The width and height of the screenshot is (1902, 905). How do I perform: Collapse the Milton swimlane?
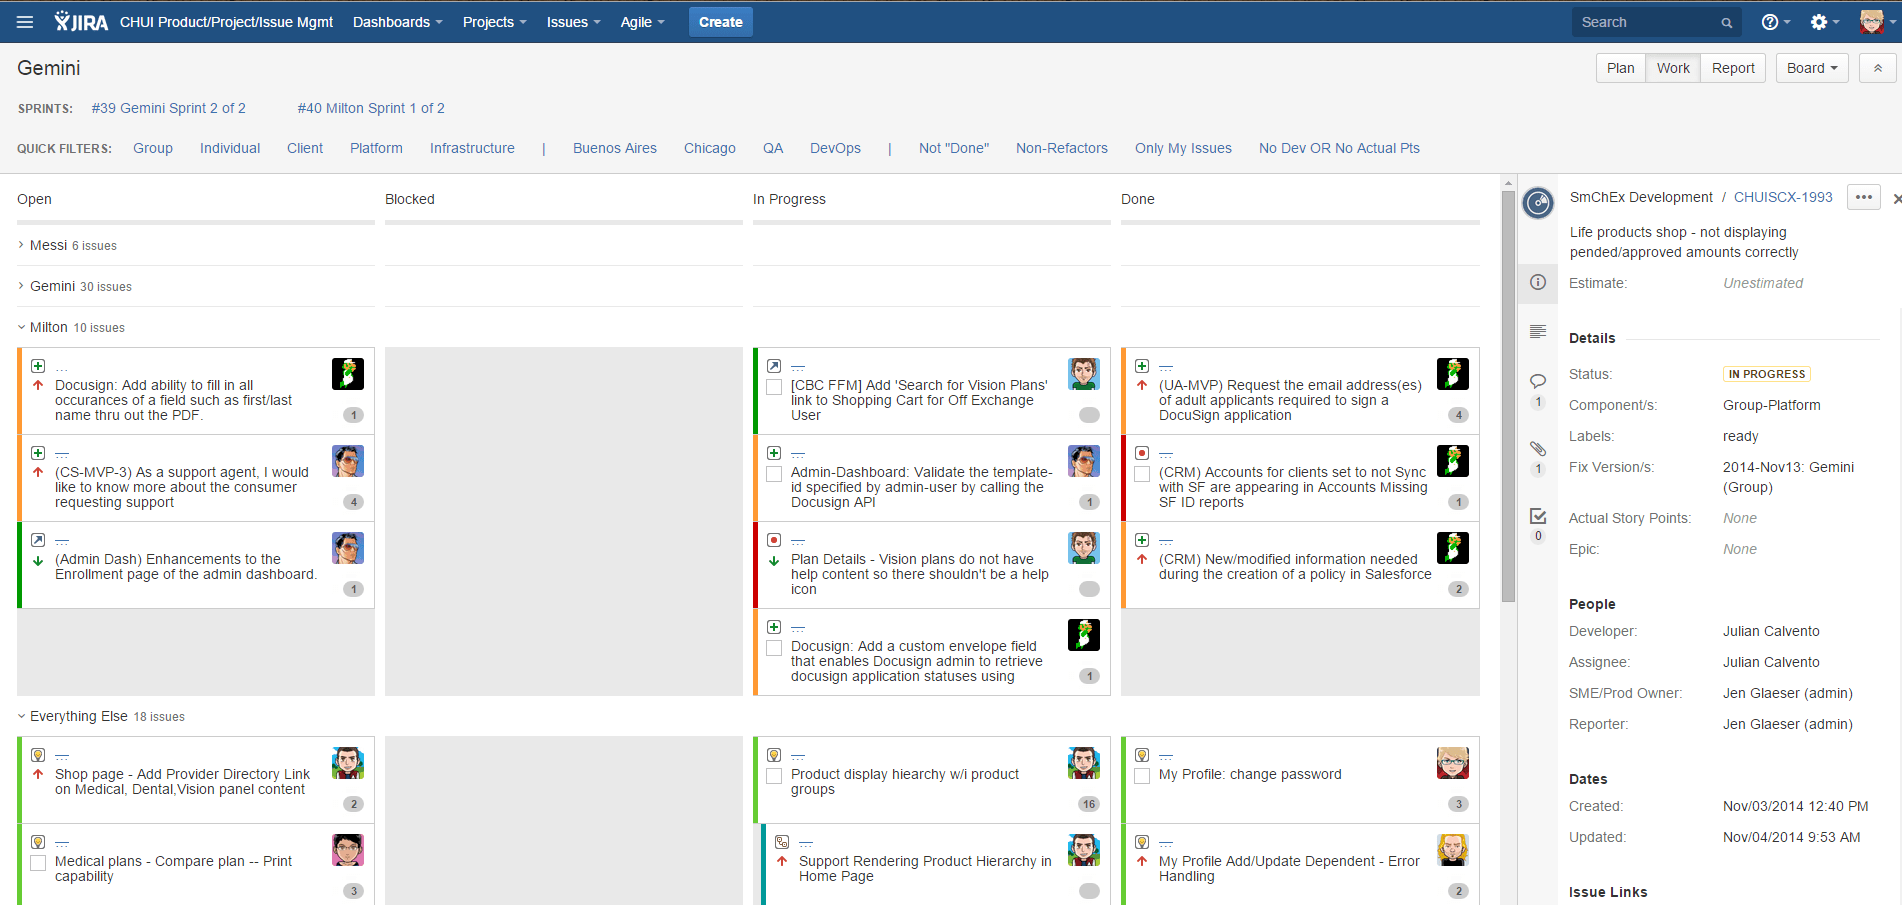19,327
